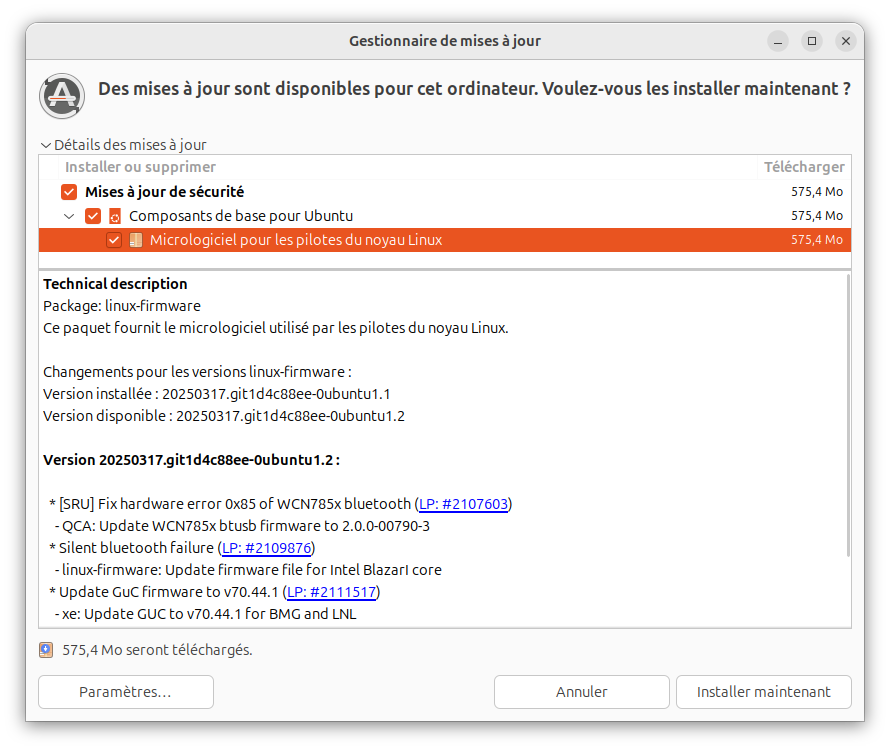890x750 pixels.
Task: Collapse Détails des mises à jour section
Action: click(x=124, y=145)
